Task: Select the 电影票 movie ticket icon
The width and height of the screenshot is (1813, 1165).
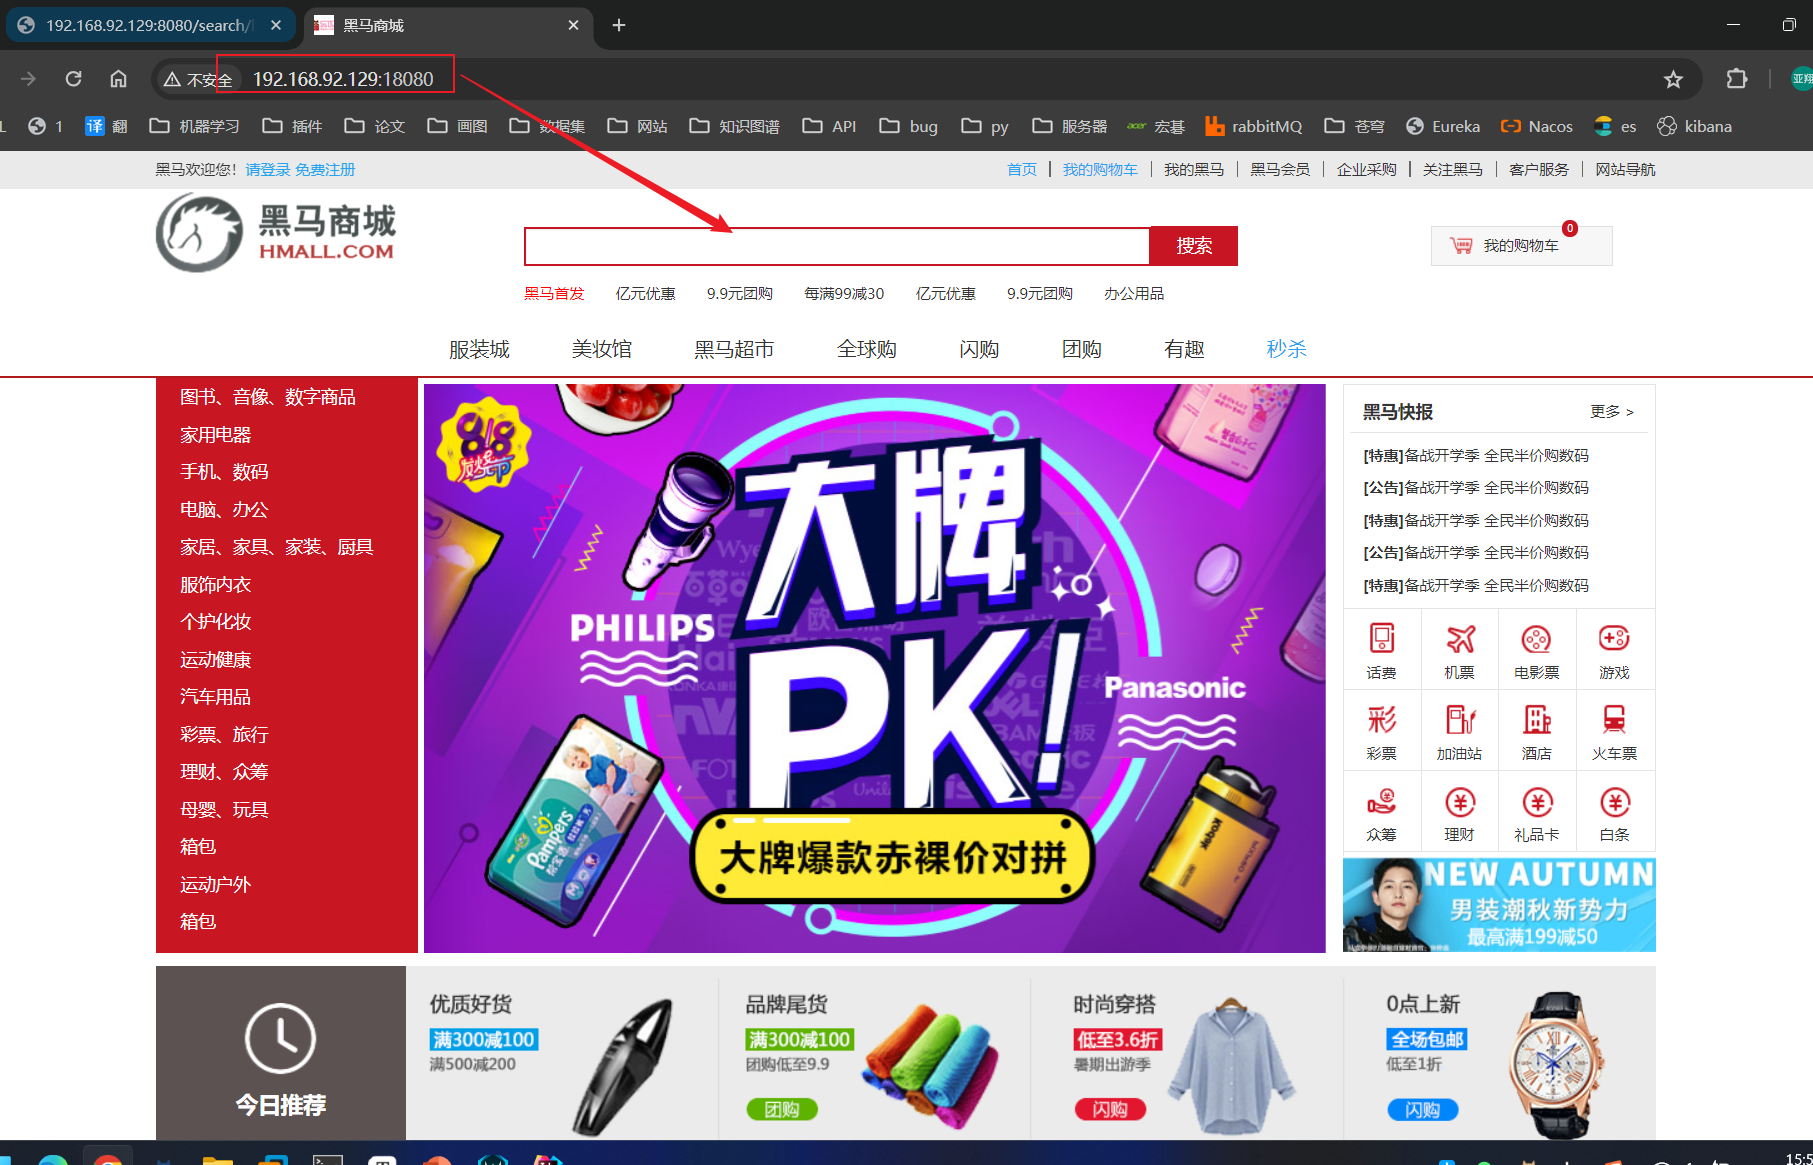Action: tap(1537, 639)
